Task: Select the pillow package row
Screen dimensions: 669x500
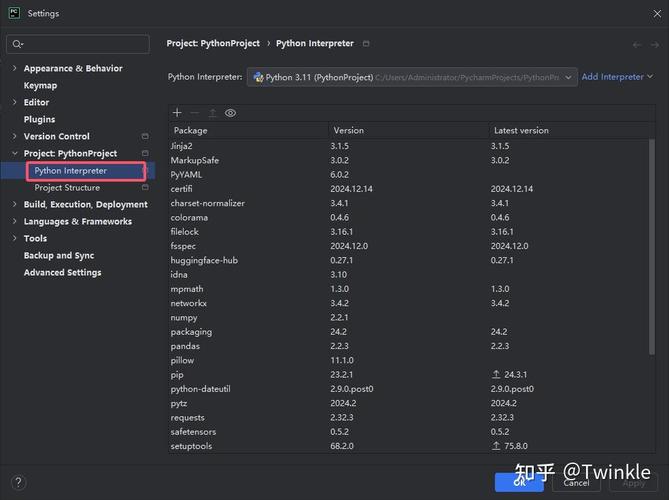Action: tap(409, 360)
